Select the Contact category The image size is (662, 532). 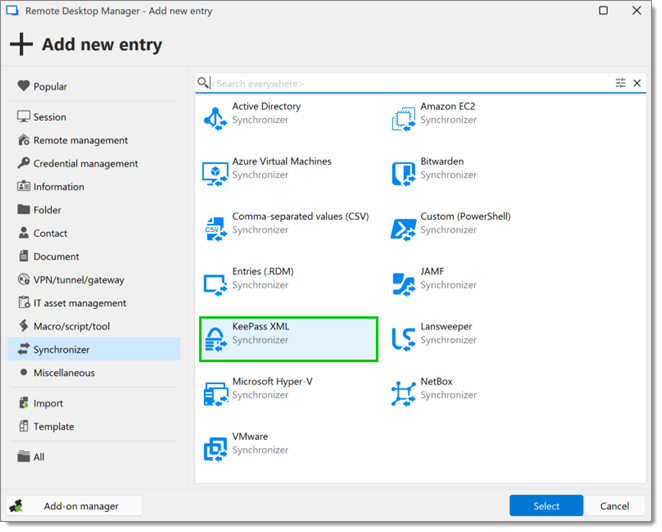click(x=94, y=233)
